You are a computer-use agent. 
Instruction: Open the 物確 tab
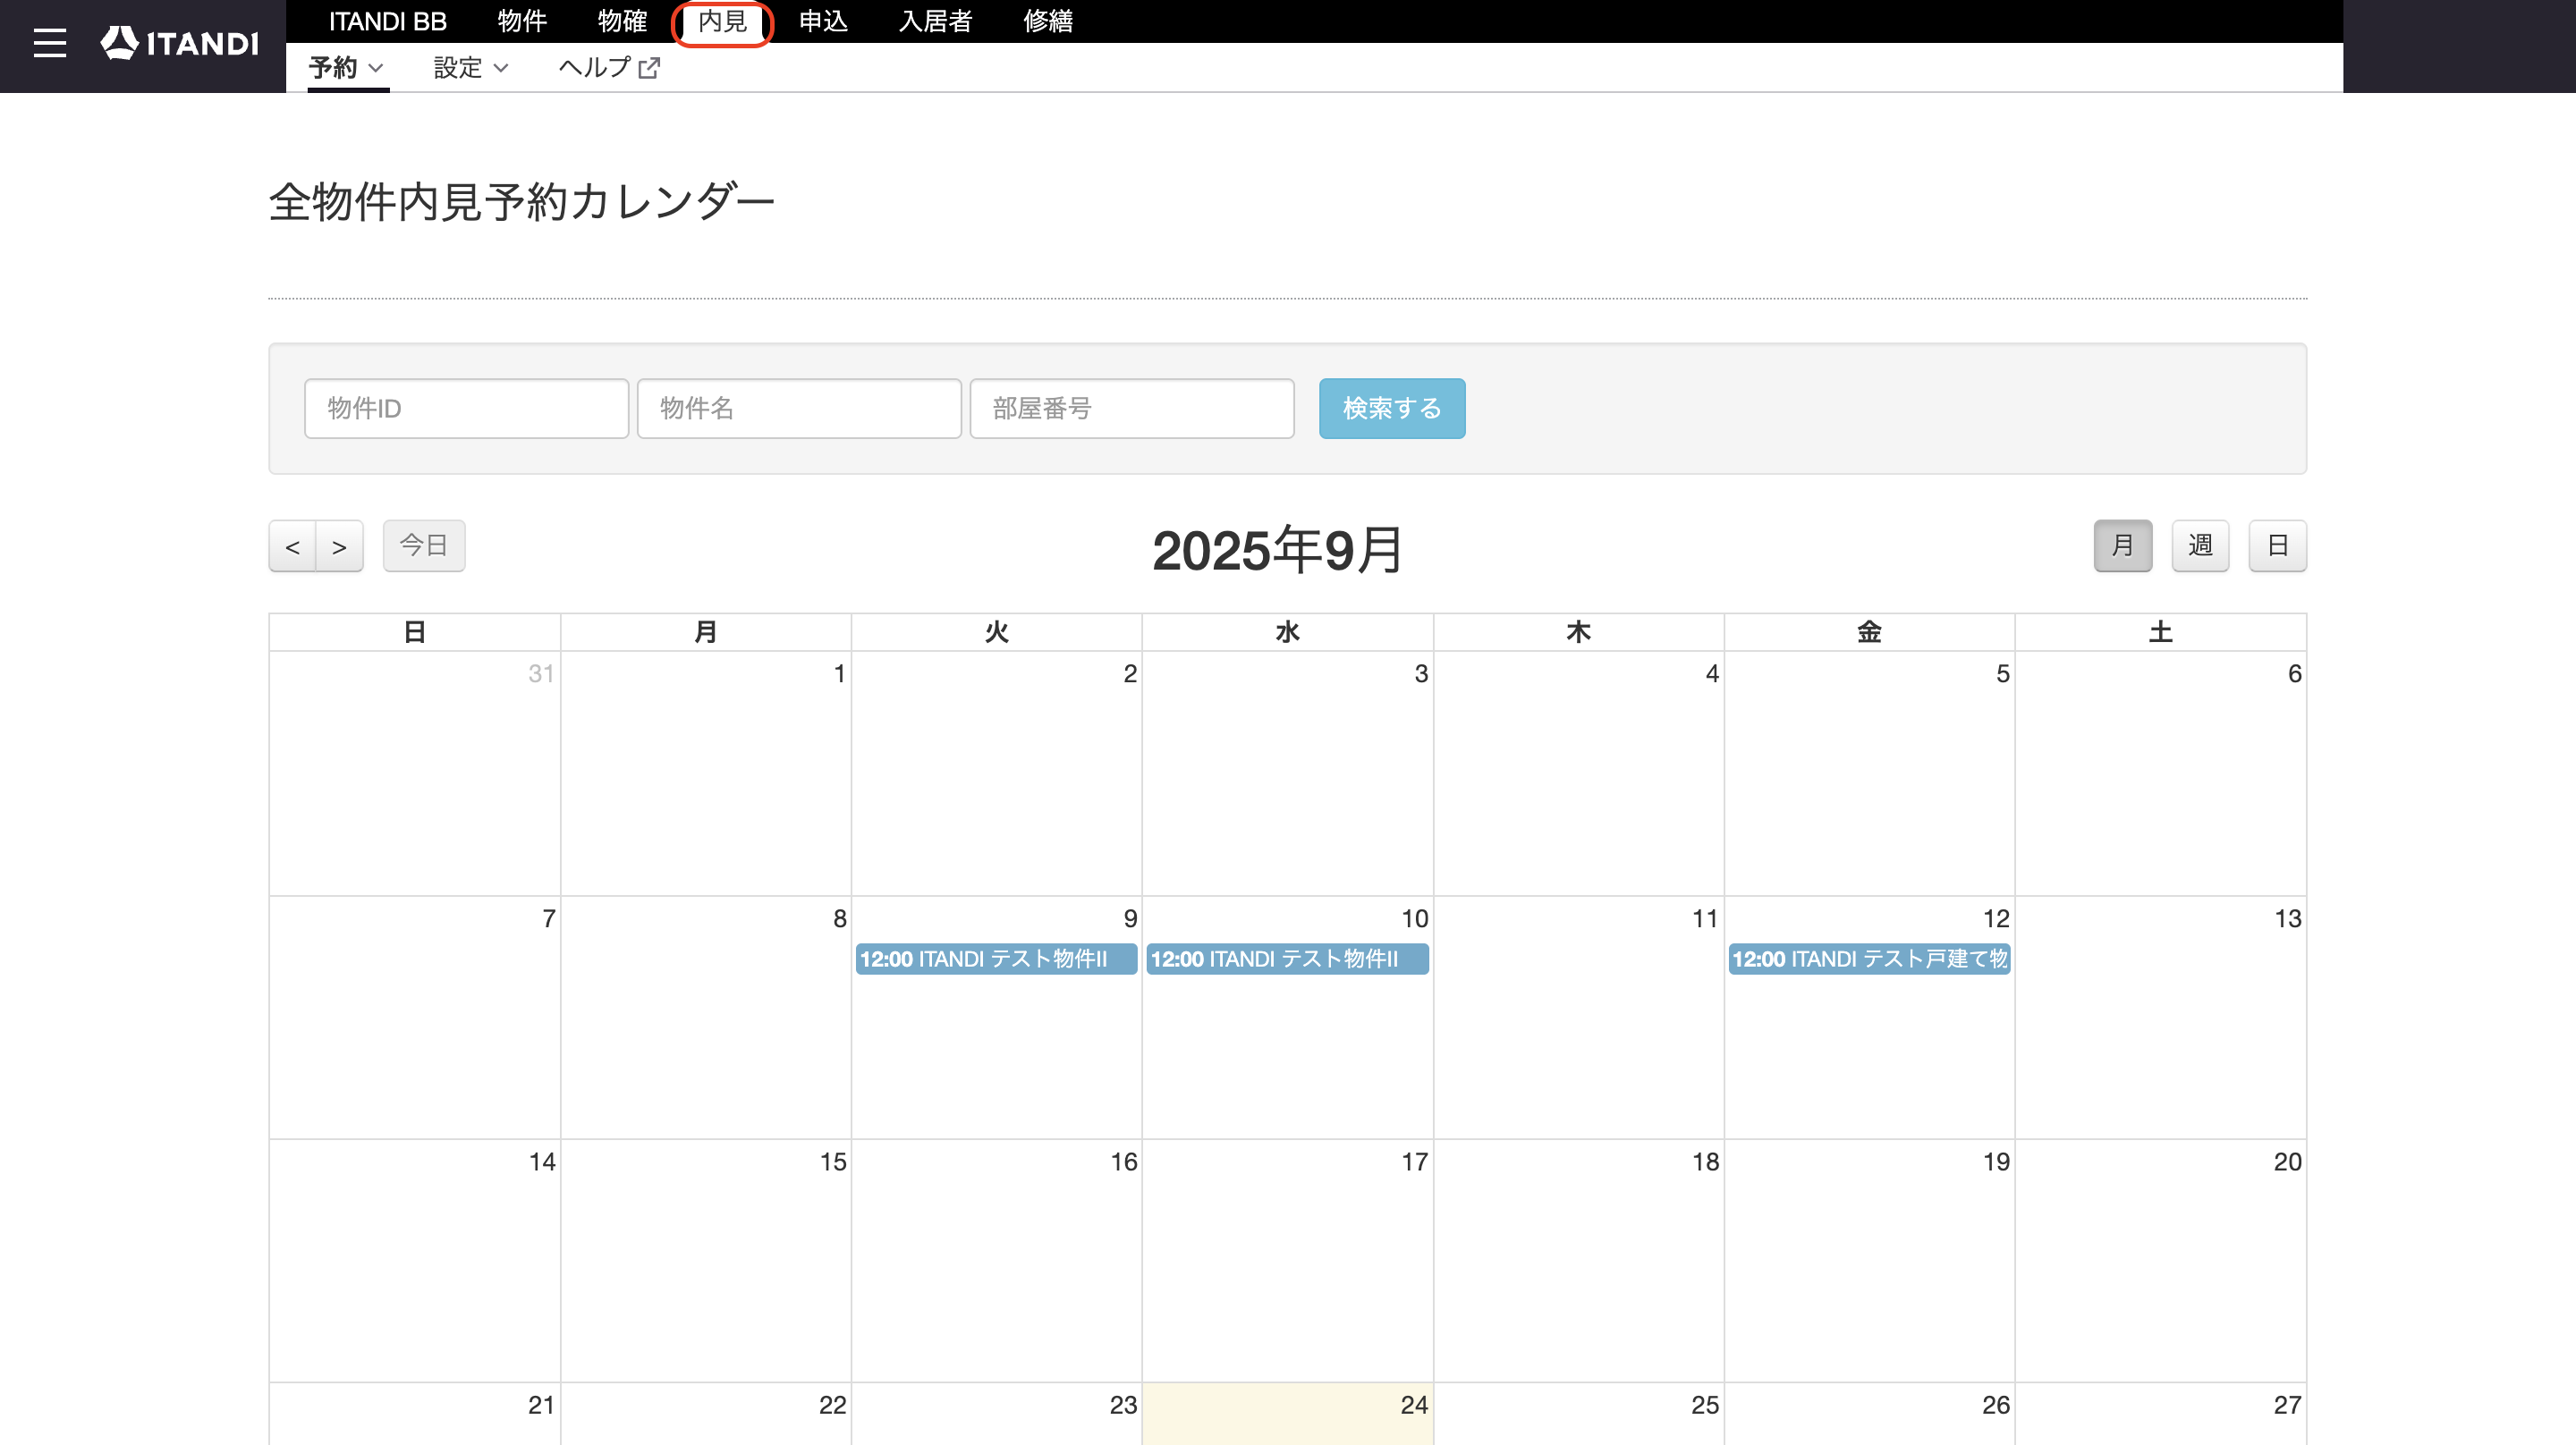(x=622, y=21)
